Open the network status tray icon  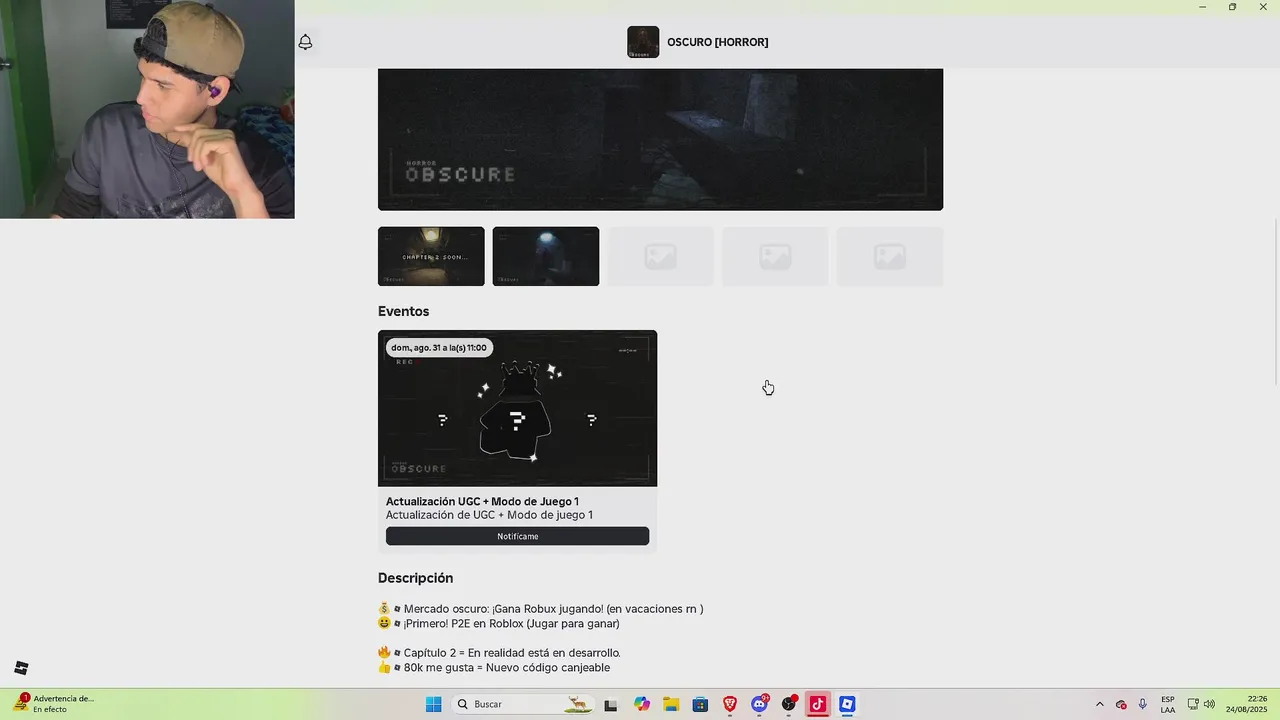(x=1193, y=704)
